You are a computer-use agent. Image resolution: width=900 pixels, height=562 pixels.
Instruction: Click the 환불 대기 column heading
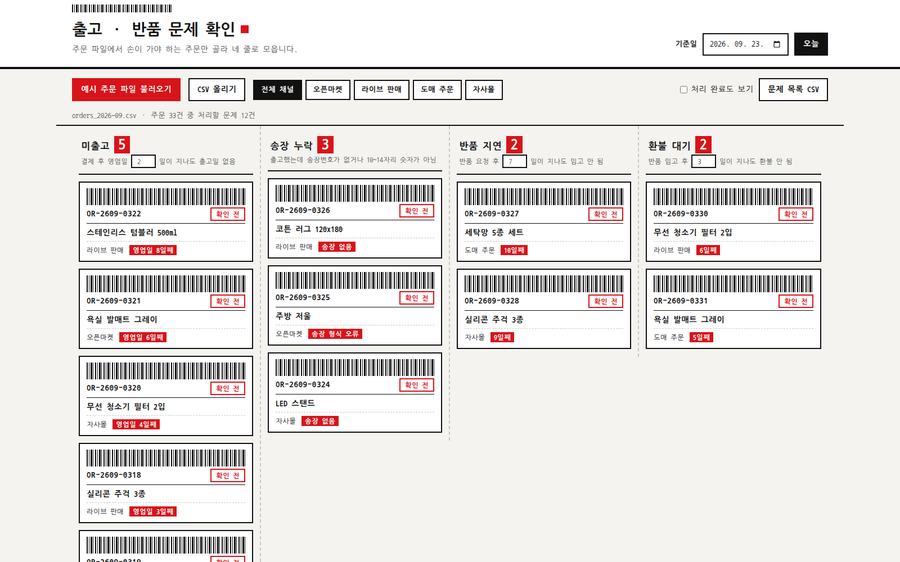coord(669,145)
